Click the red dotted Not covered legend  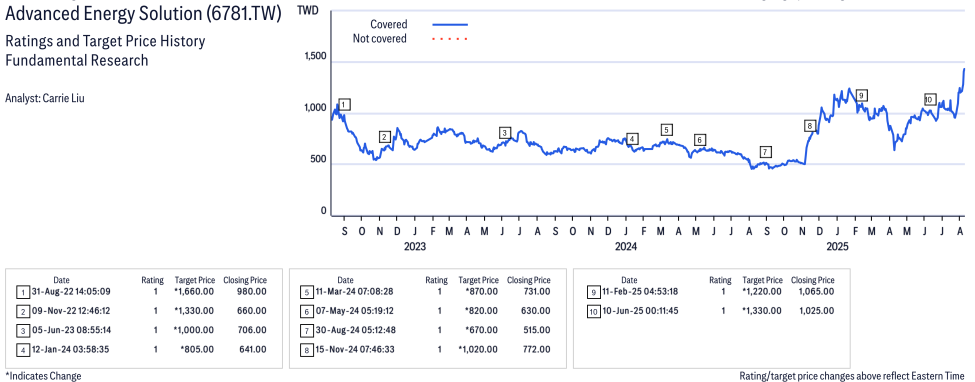(450, 39)
